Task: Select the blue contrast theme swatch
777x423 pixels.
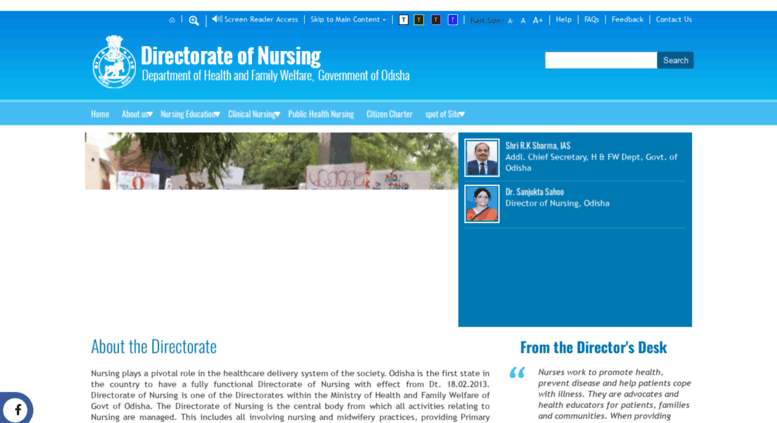Action: 452,20
